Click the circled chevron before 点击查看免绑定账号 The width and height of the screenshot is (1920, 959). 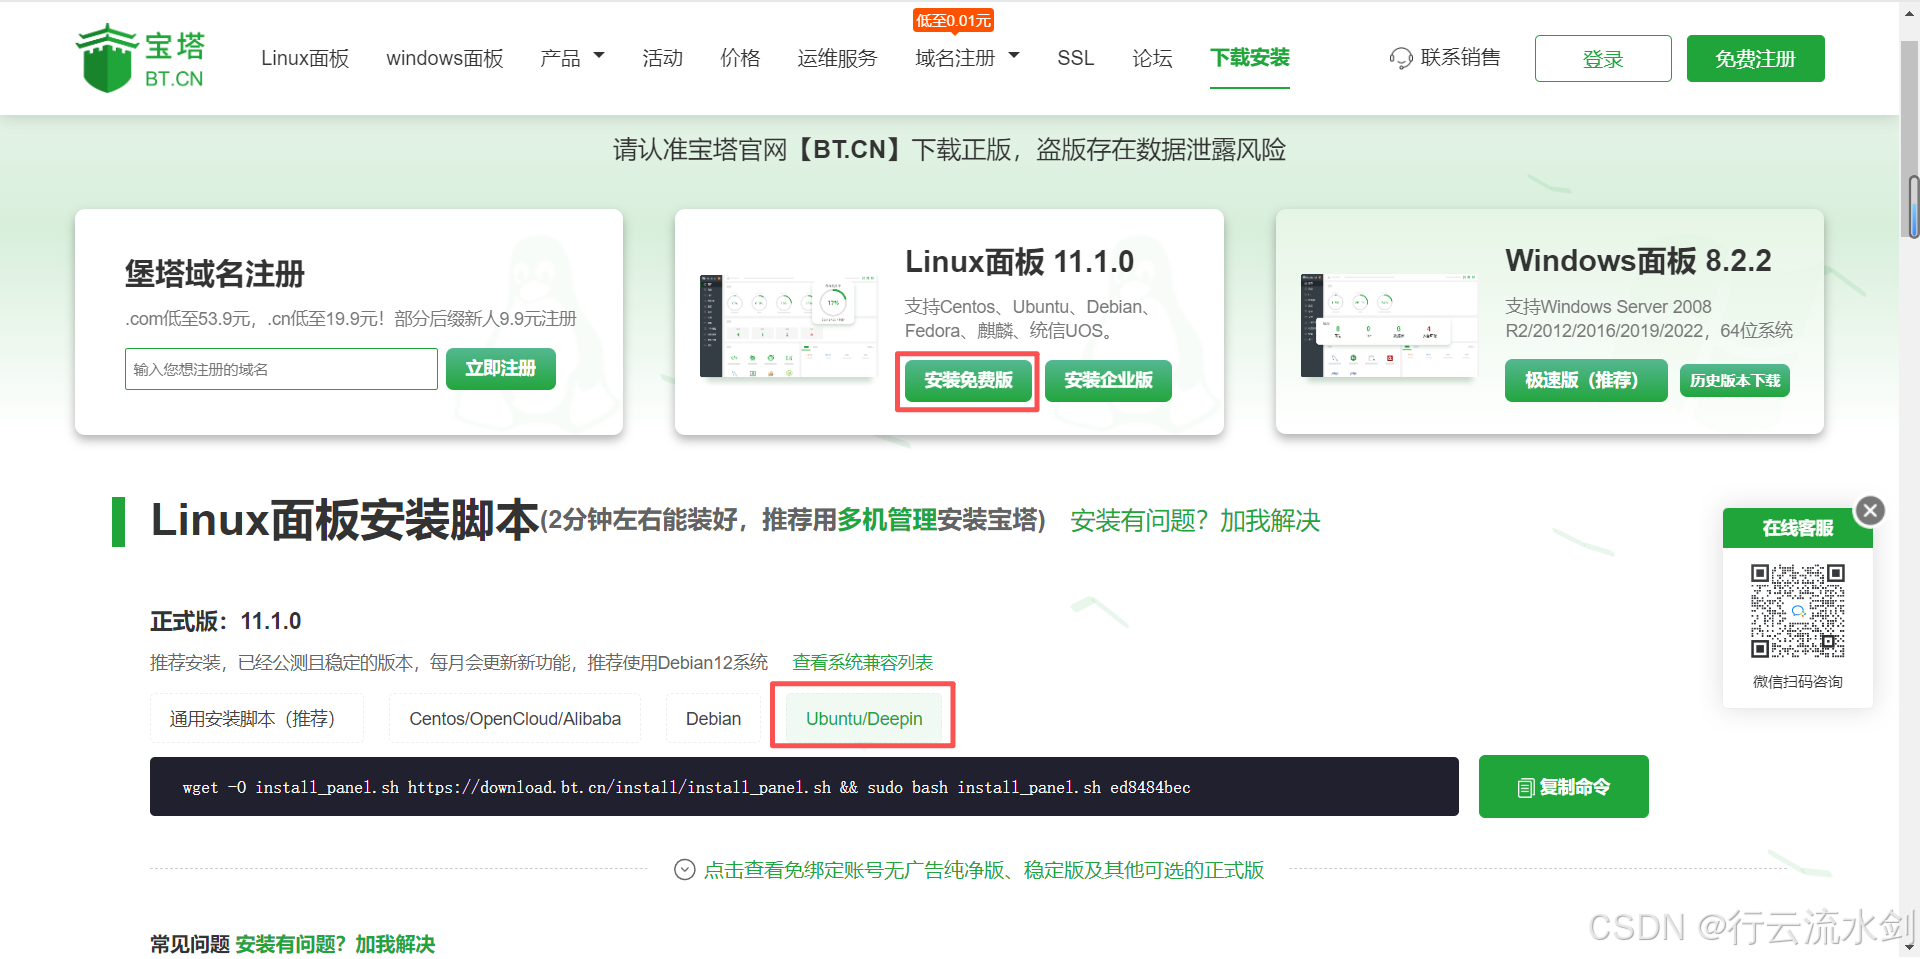685,870
